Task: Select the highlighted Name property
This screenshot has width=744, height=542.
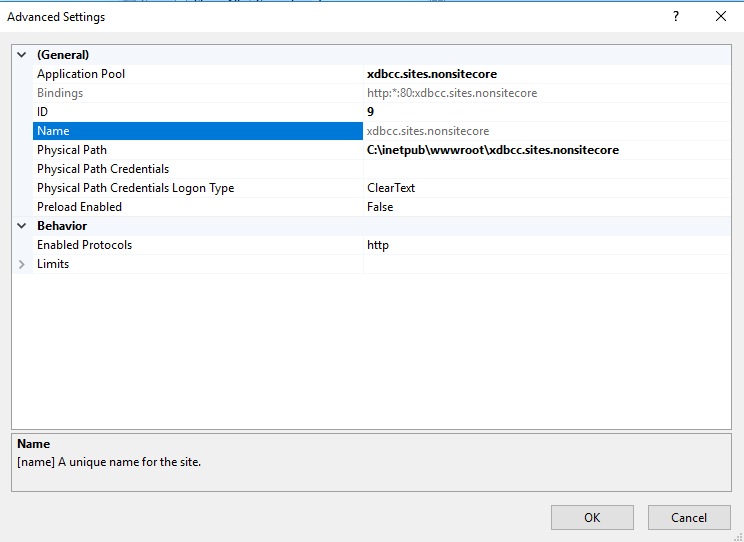Action: [53, 131]
